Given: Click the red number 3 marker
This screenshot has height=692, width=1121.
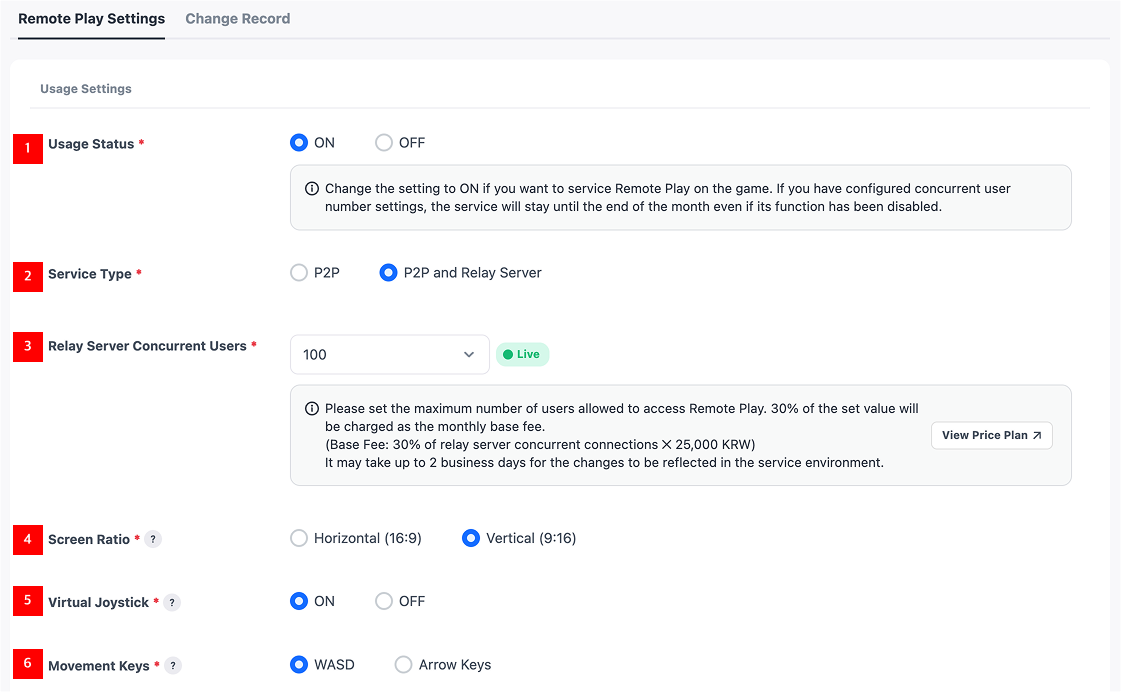Looking at the screenshot, I should [28, 346].
